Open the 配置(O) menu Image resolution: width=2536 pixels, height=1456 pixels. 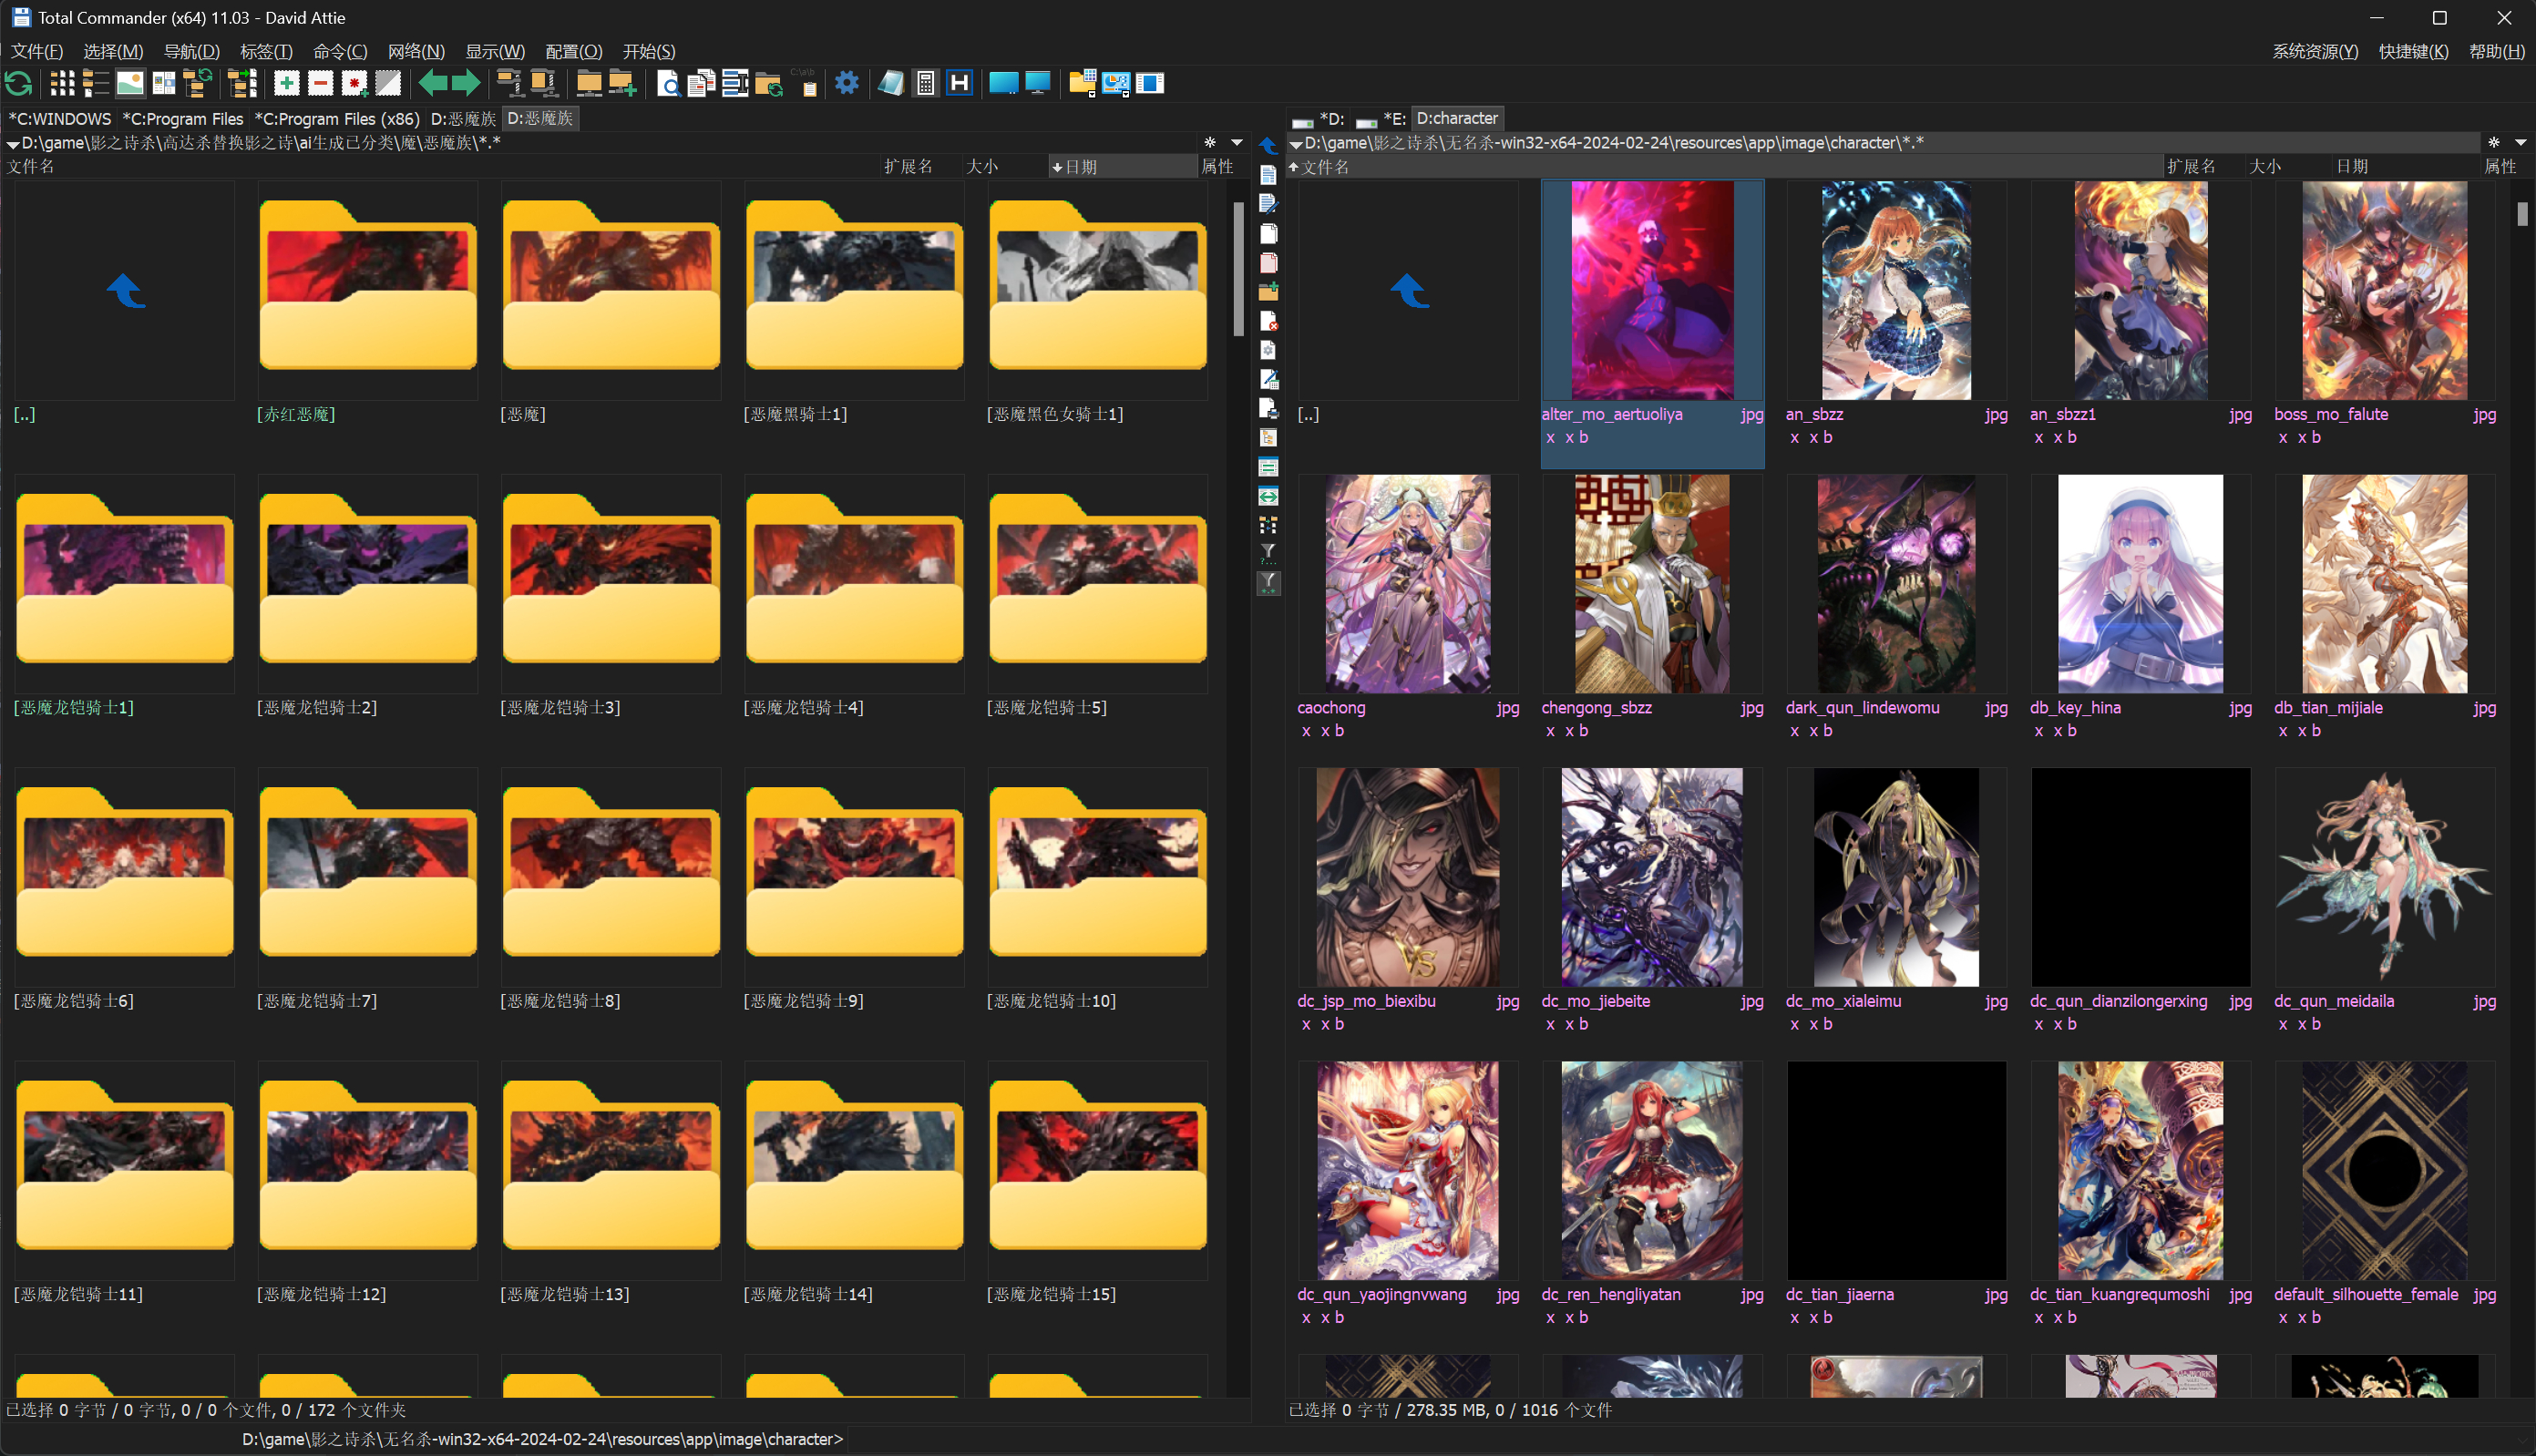[574, 51]
